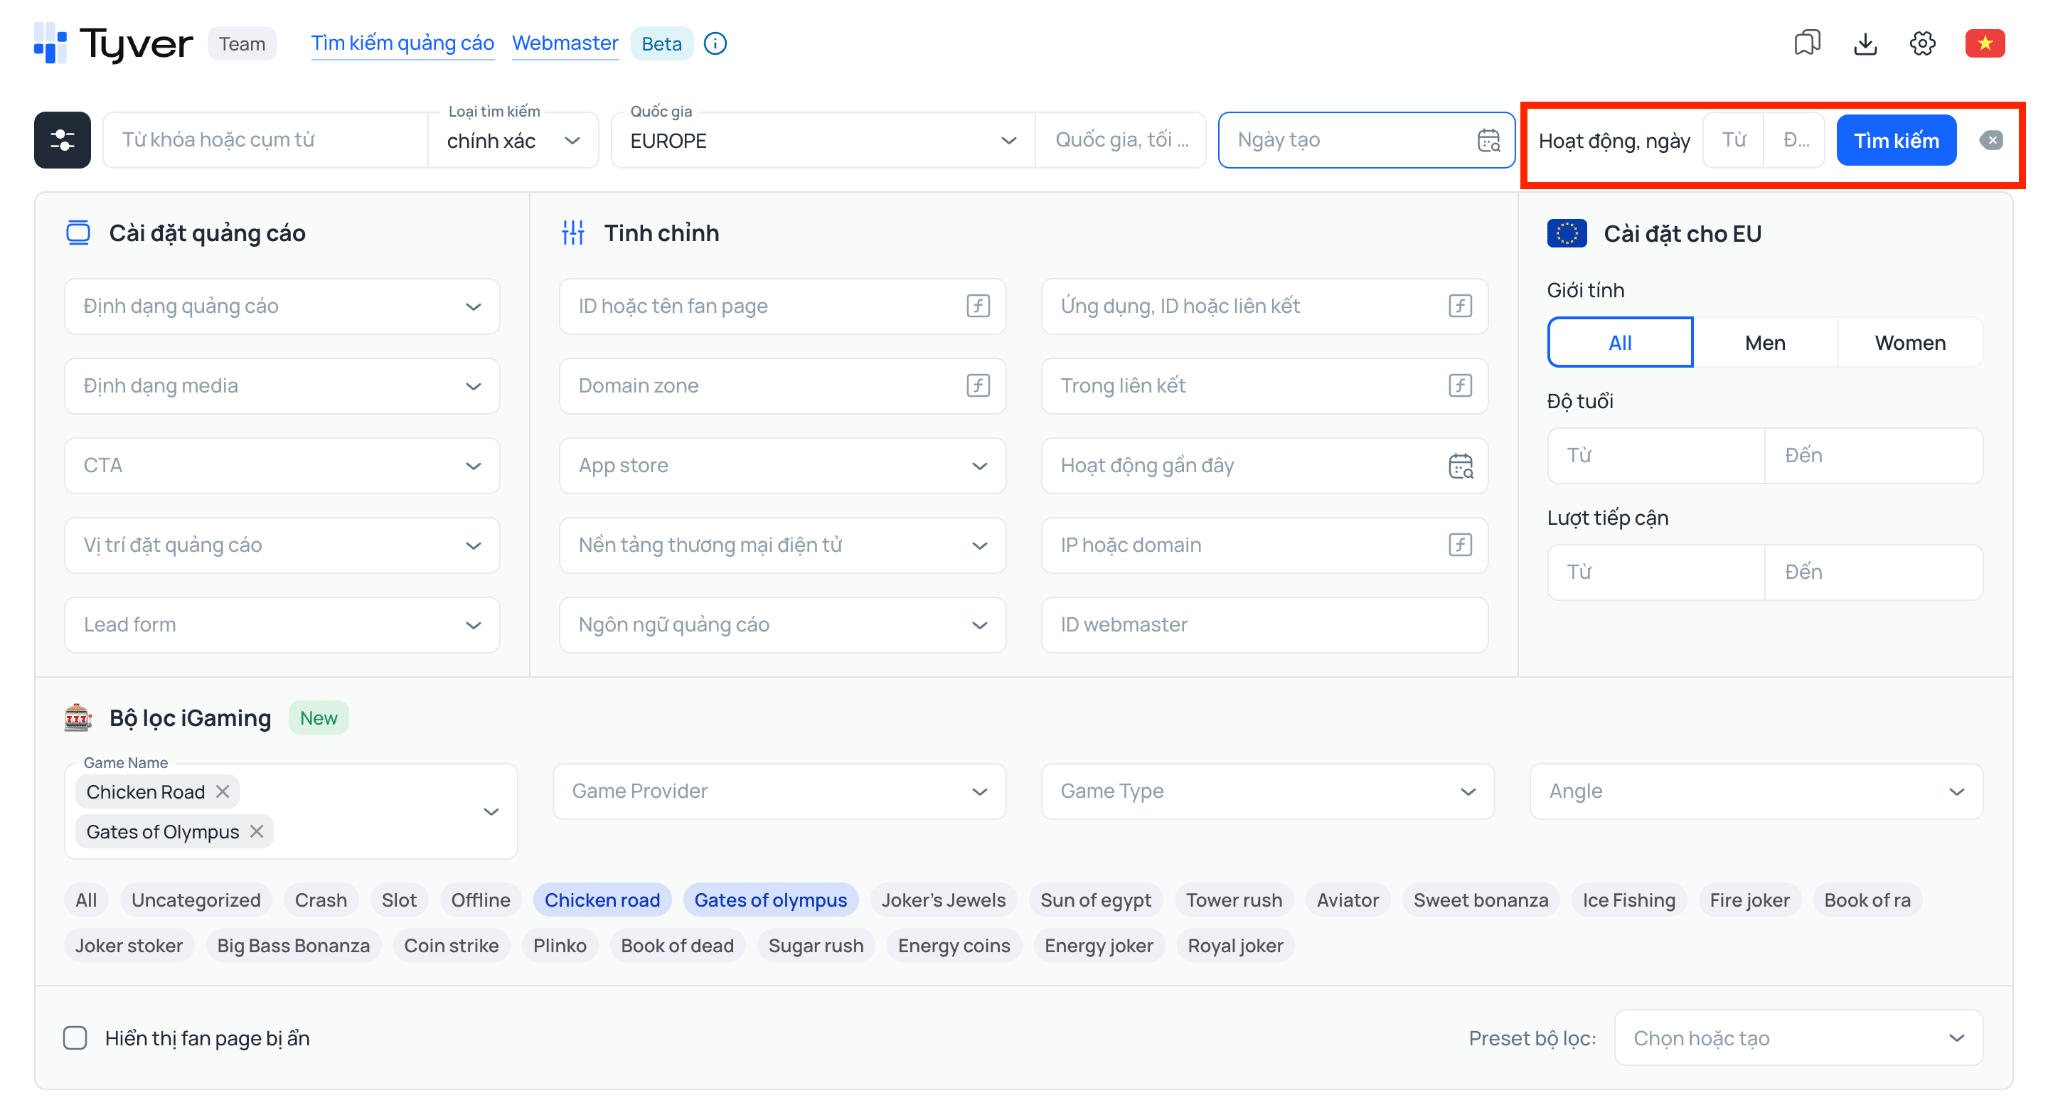
Task: Select Men gender option
Action: (1765, 343)
